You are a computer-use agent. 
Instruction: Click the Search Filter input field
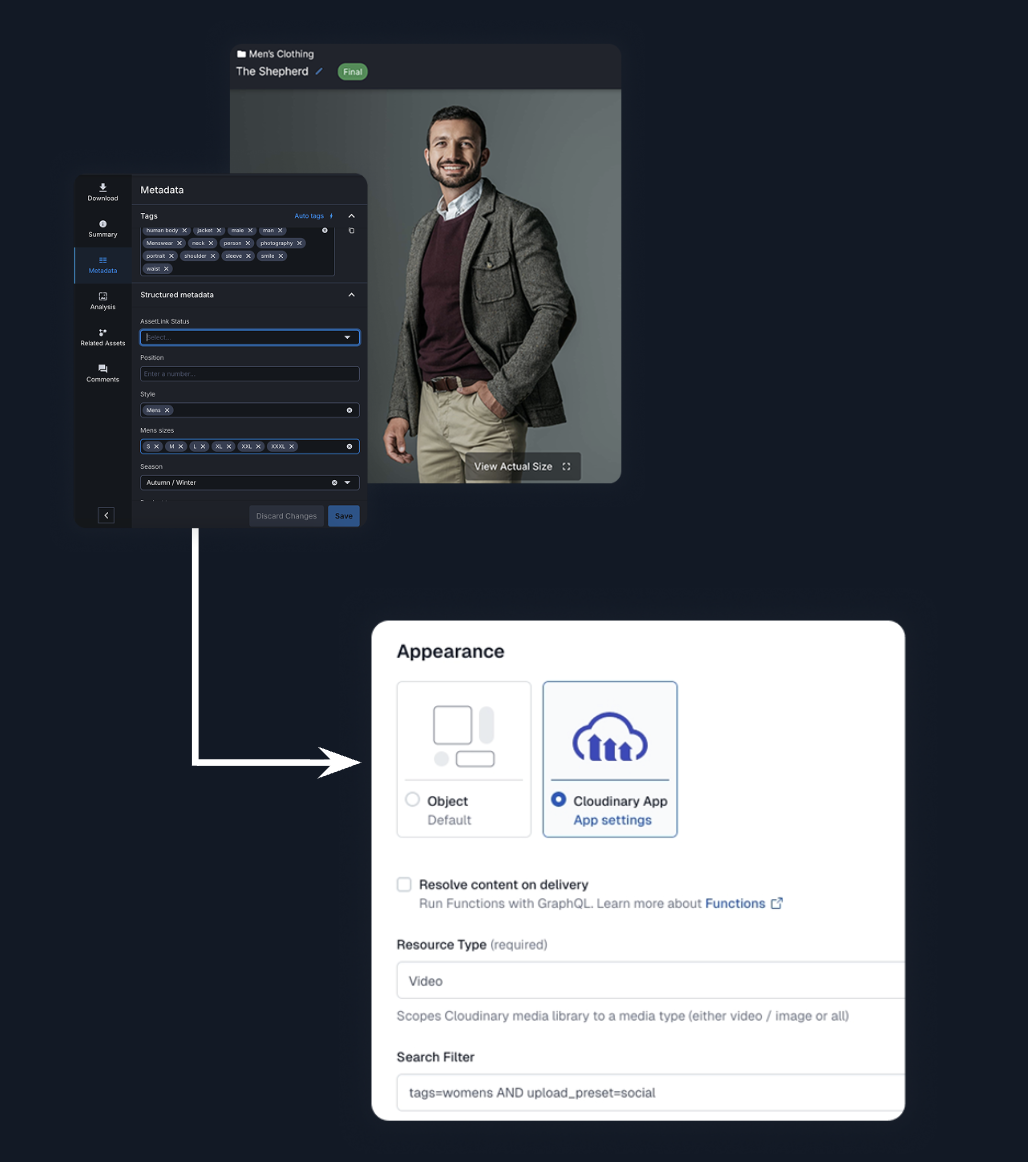click(x=650, y=1092)
